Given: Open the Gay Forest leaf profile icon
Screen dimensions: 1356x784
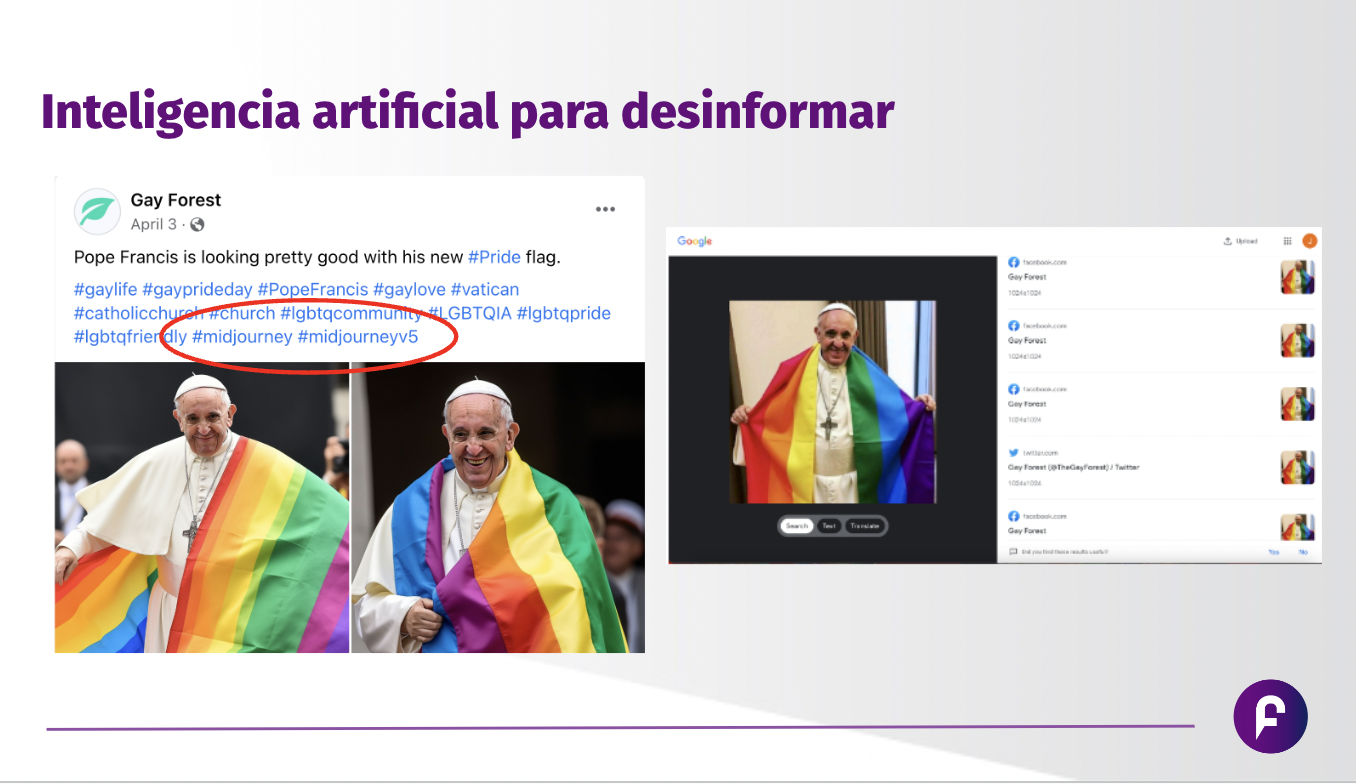Looking at the screenshot, I should click(96, 211).
